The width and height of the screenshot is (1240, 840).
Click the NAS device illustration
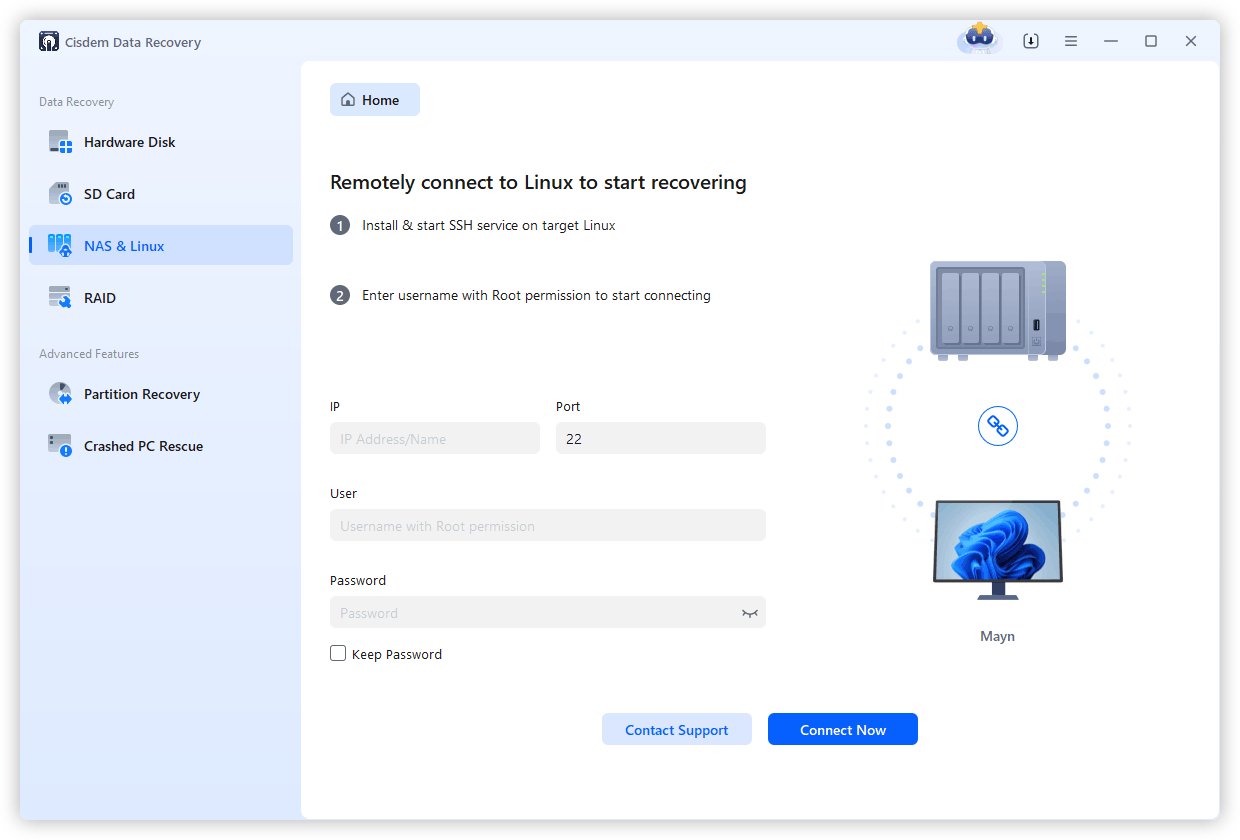pyautogui.click(x=997, y=310)
